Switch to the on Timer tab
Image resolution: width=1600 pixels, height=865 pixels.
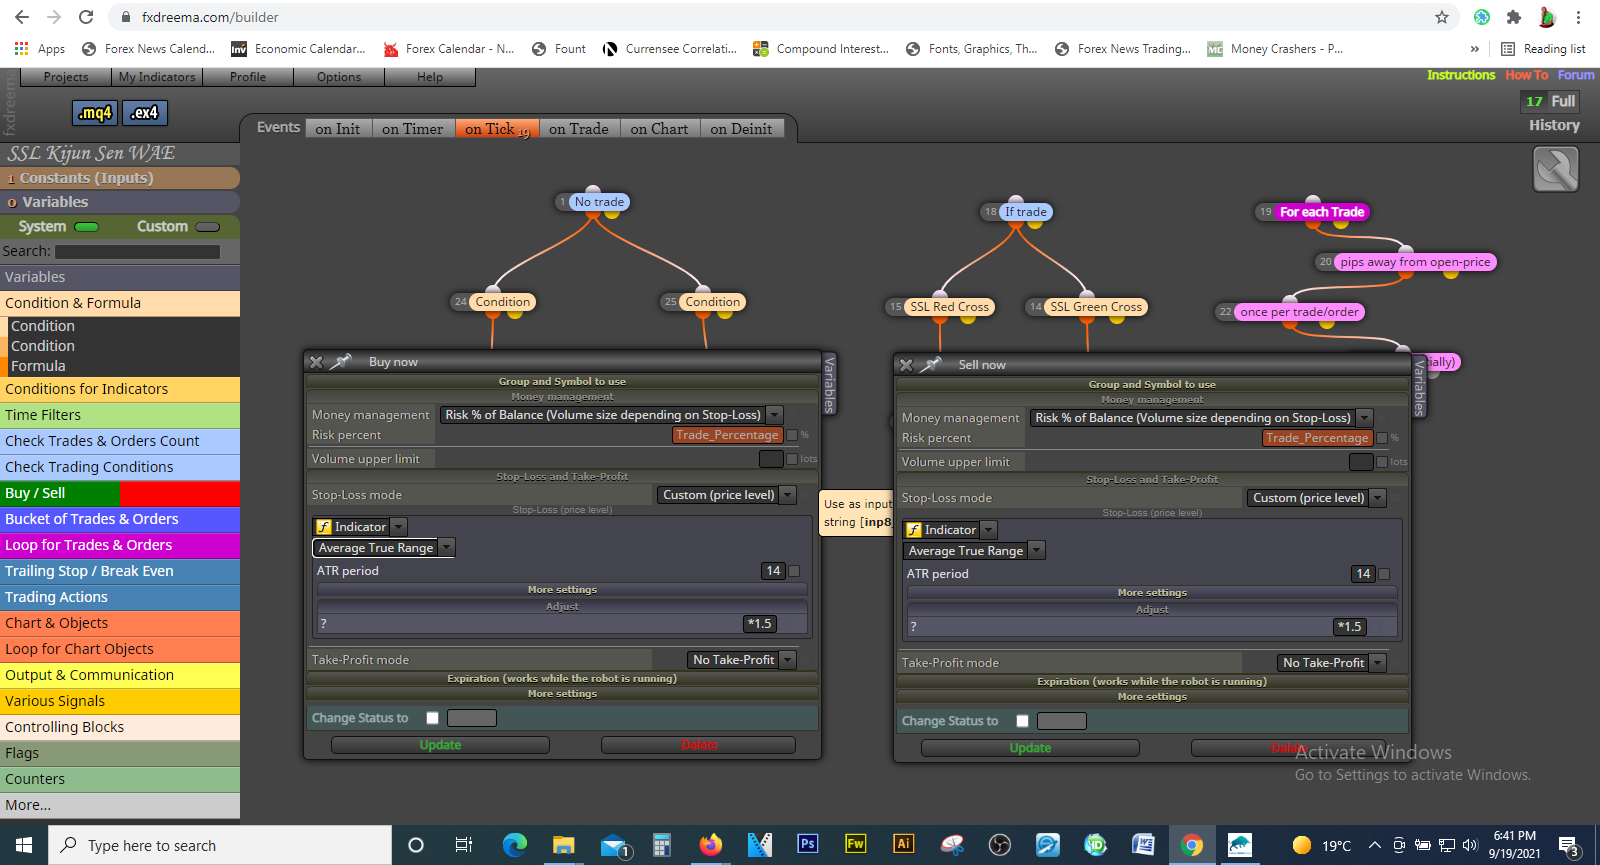[x=412, y=129]
